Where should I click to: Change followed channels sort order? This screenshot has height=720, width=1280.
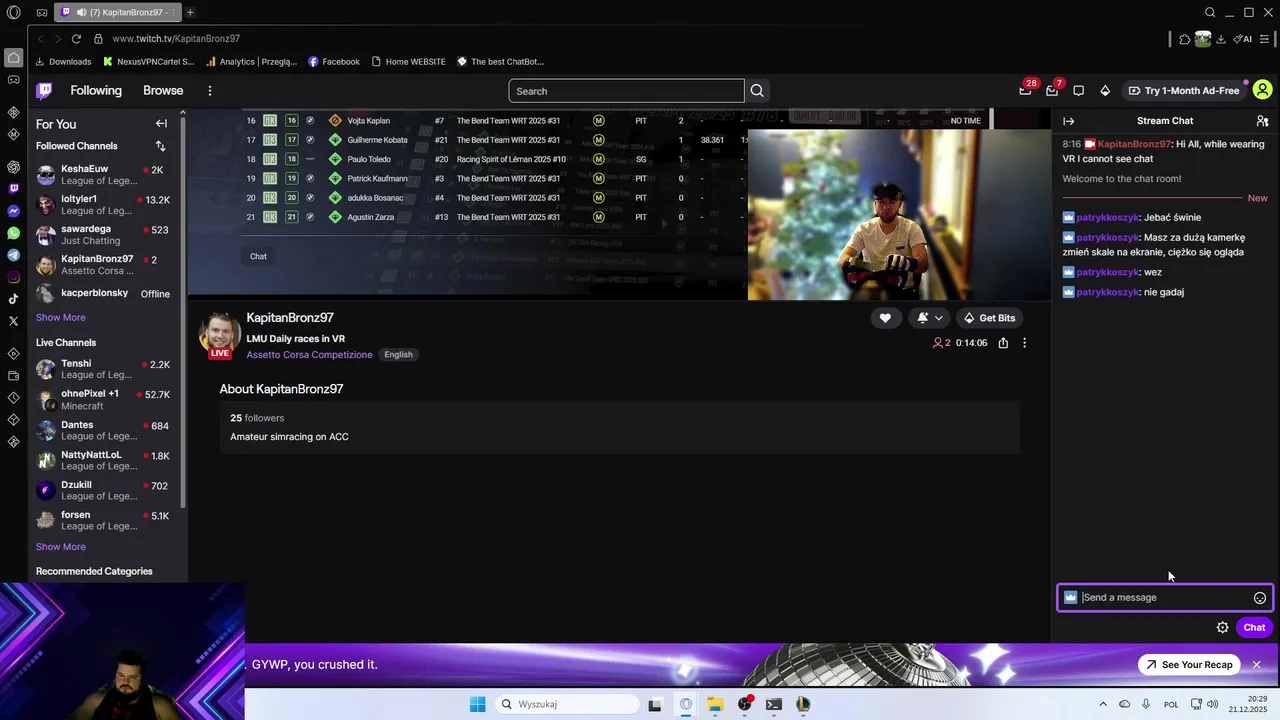click(160, 146)
